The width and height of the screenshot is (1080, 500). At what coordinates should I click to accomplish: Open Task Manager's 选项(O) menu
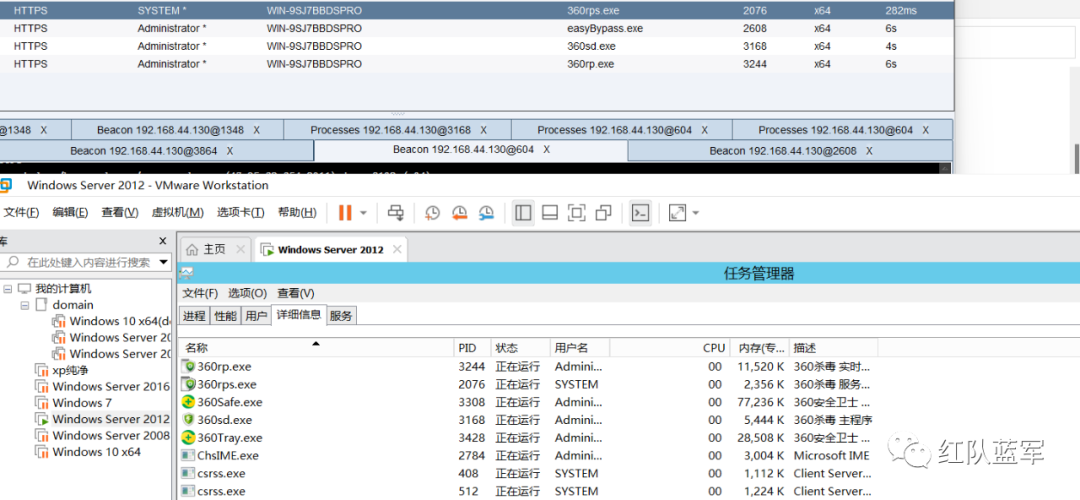[x=248, y=293]
